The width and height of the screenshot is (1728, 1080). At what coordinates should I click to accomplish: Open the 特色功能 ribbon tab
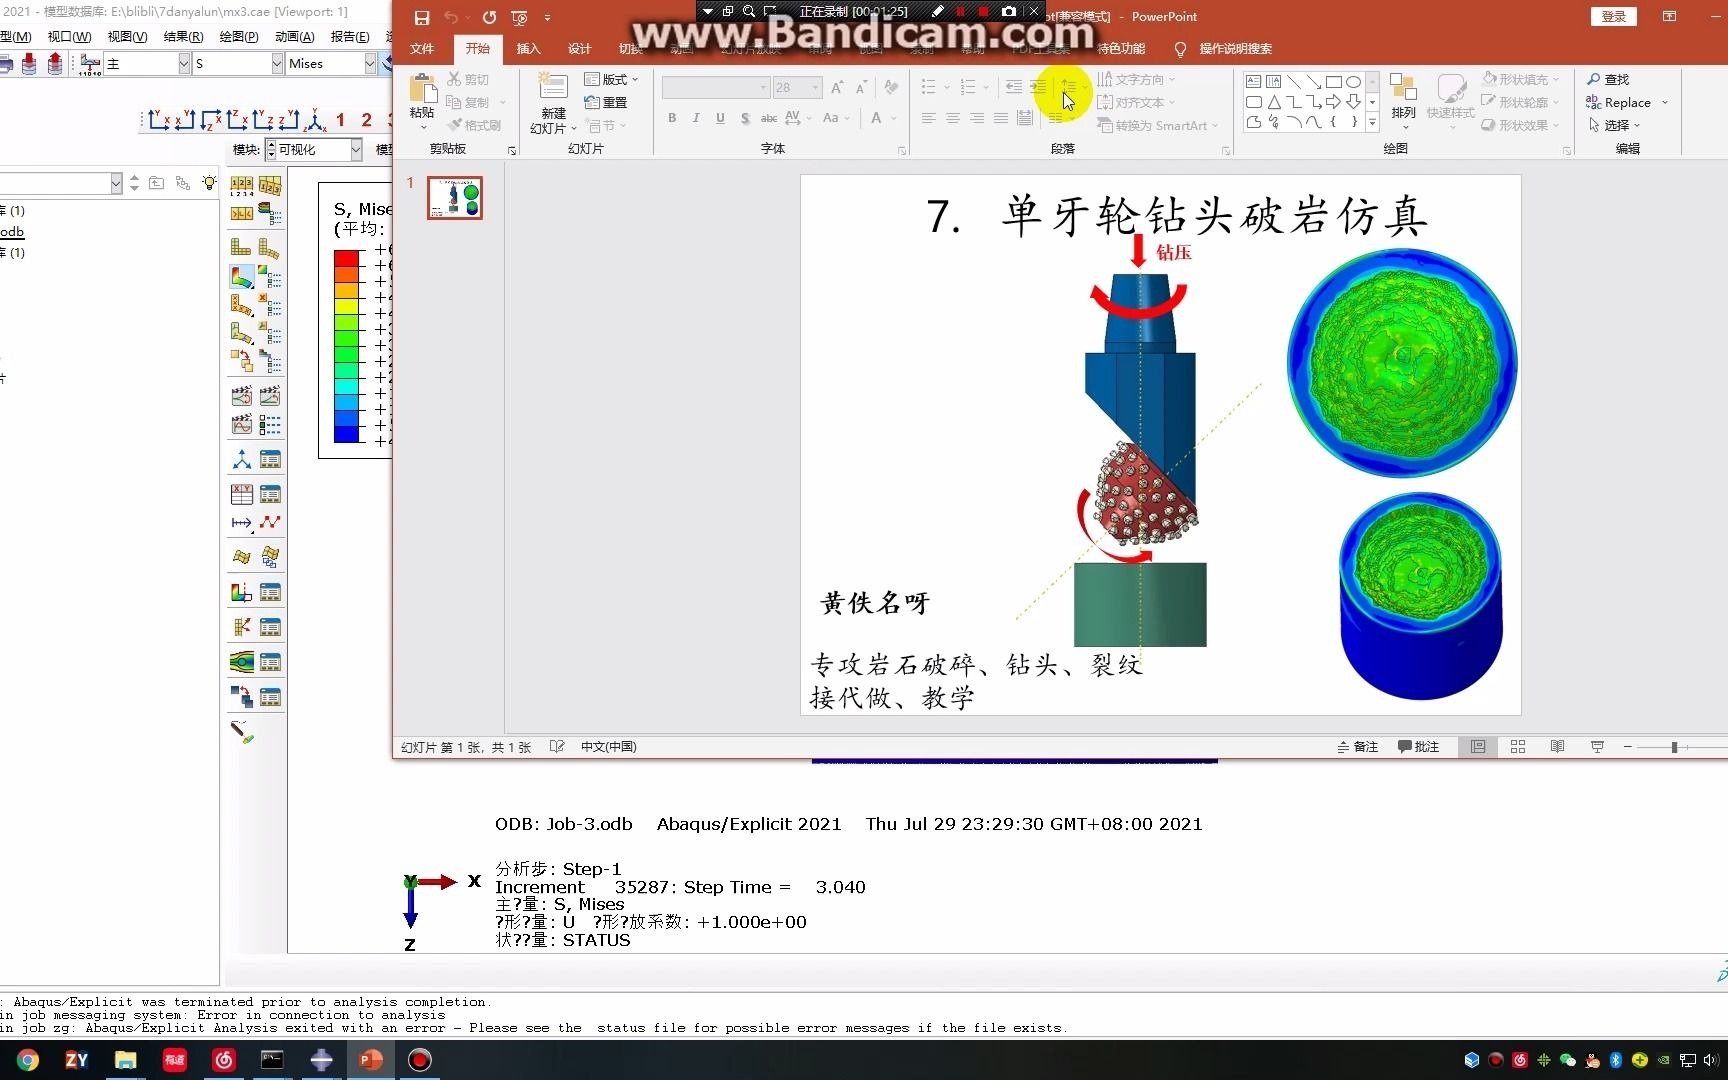click(x=1121, y=48)
